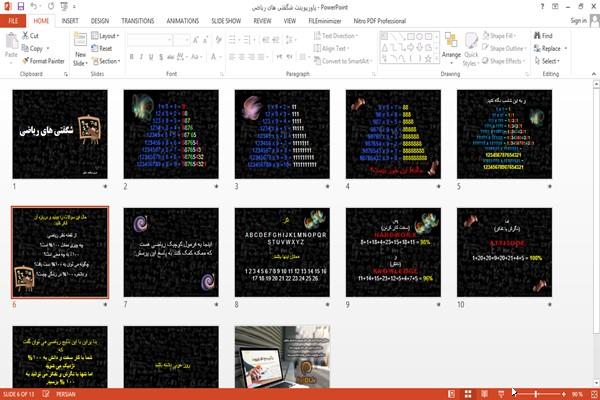The width and height of the screenshot is (600, 400).
Task: Click the Increase Font Size icon
Action: click(x=196, y=40)
